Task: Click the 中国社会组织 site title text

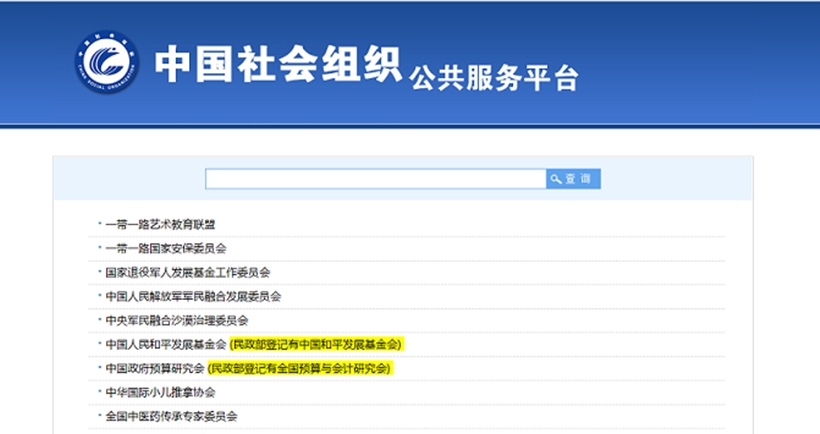Action: click(x=277, y=65)
